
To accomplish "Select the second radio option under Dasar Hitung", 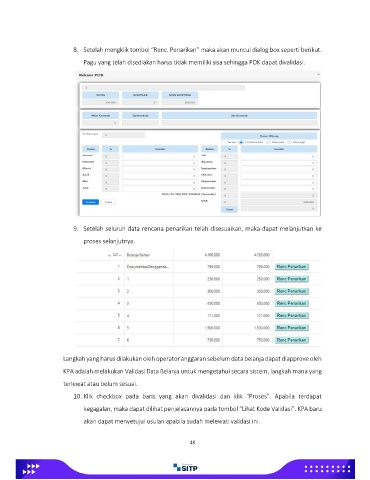I will tap(241, 142).
